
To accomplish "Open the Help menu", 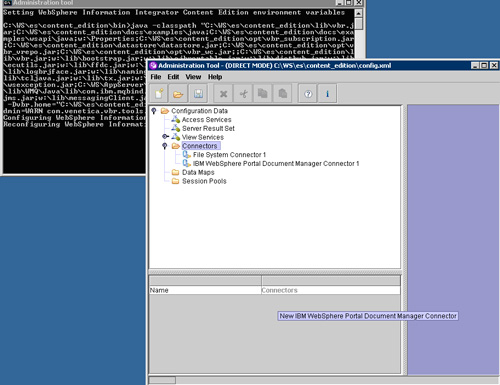I will coord(215,77).
